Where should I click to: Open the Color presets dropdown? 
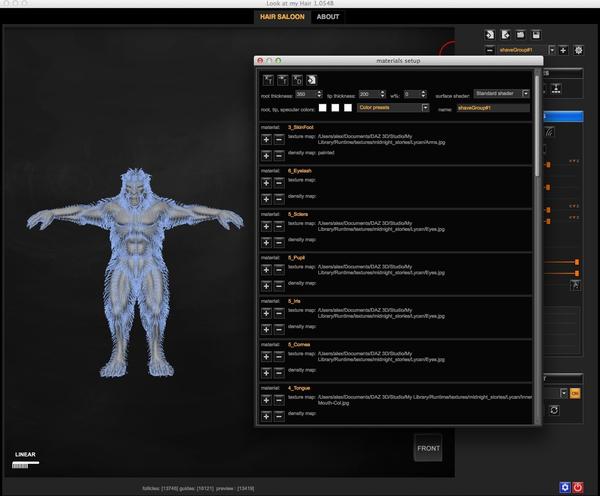[393, 108]
